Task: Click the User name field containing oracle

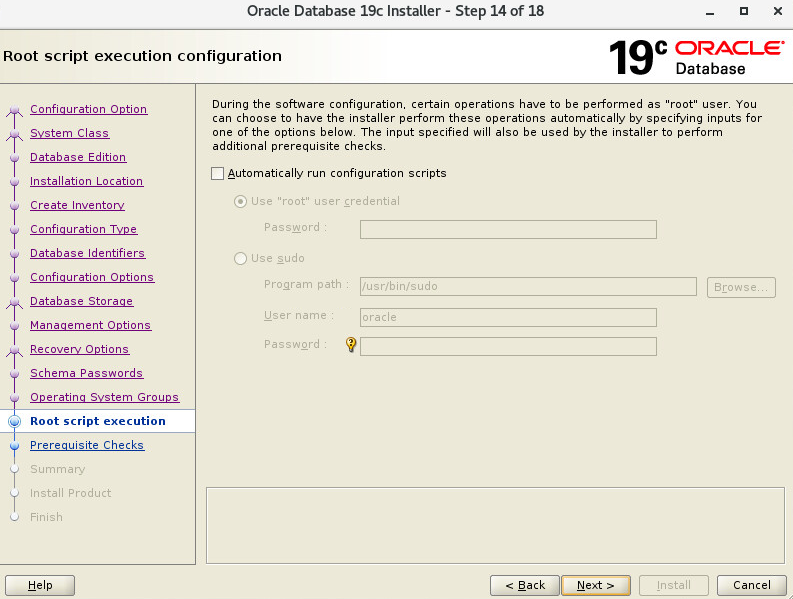Action: [x=508, y=317]
